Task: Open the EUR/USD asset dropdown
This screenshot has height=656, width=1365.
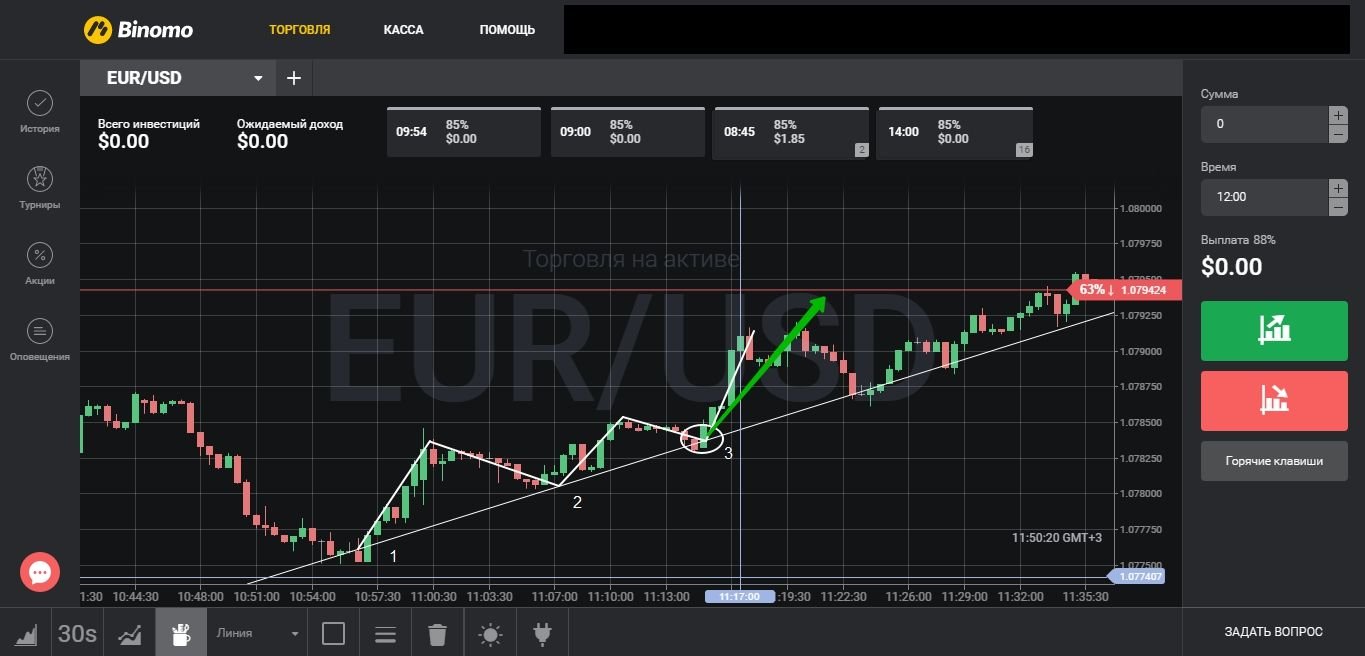Action: coord(186,78)
